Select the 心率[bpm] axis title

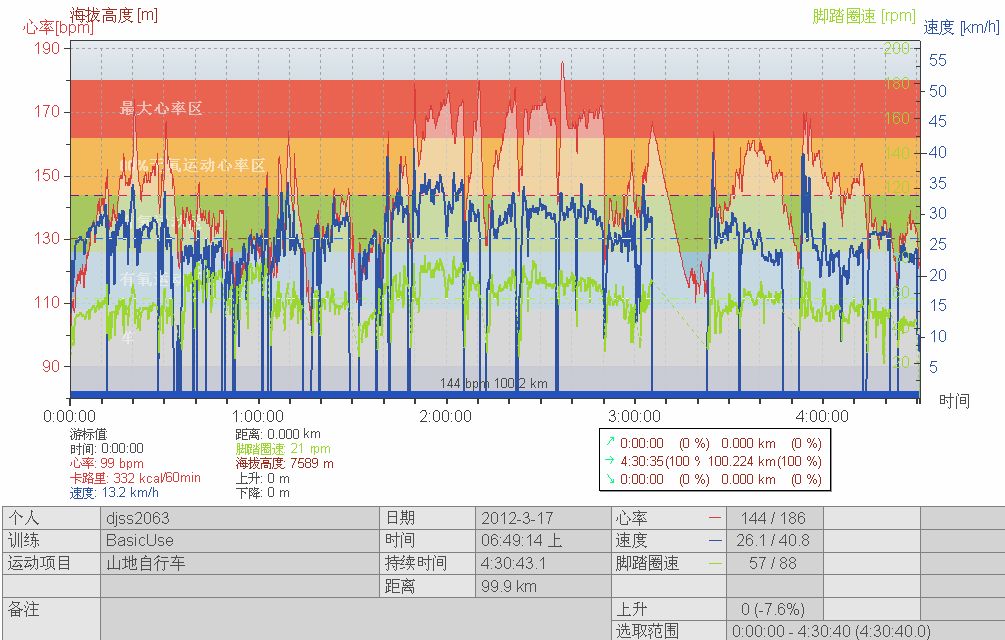[58, 28]
